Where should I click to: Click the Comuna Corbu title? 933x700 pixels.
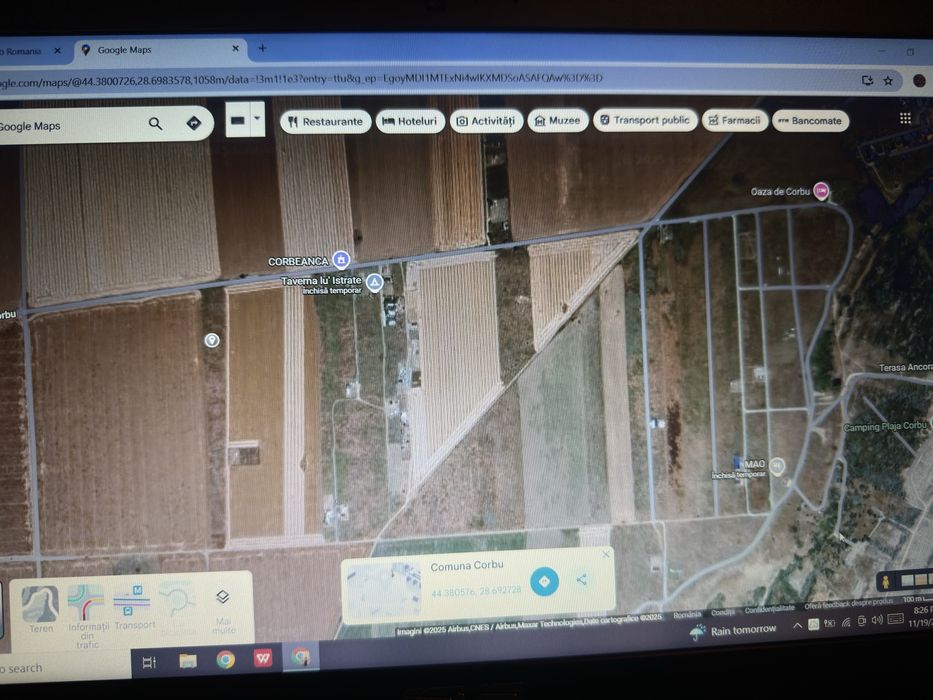click(x=466, y=566)
